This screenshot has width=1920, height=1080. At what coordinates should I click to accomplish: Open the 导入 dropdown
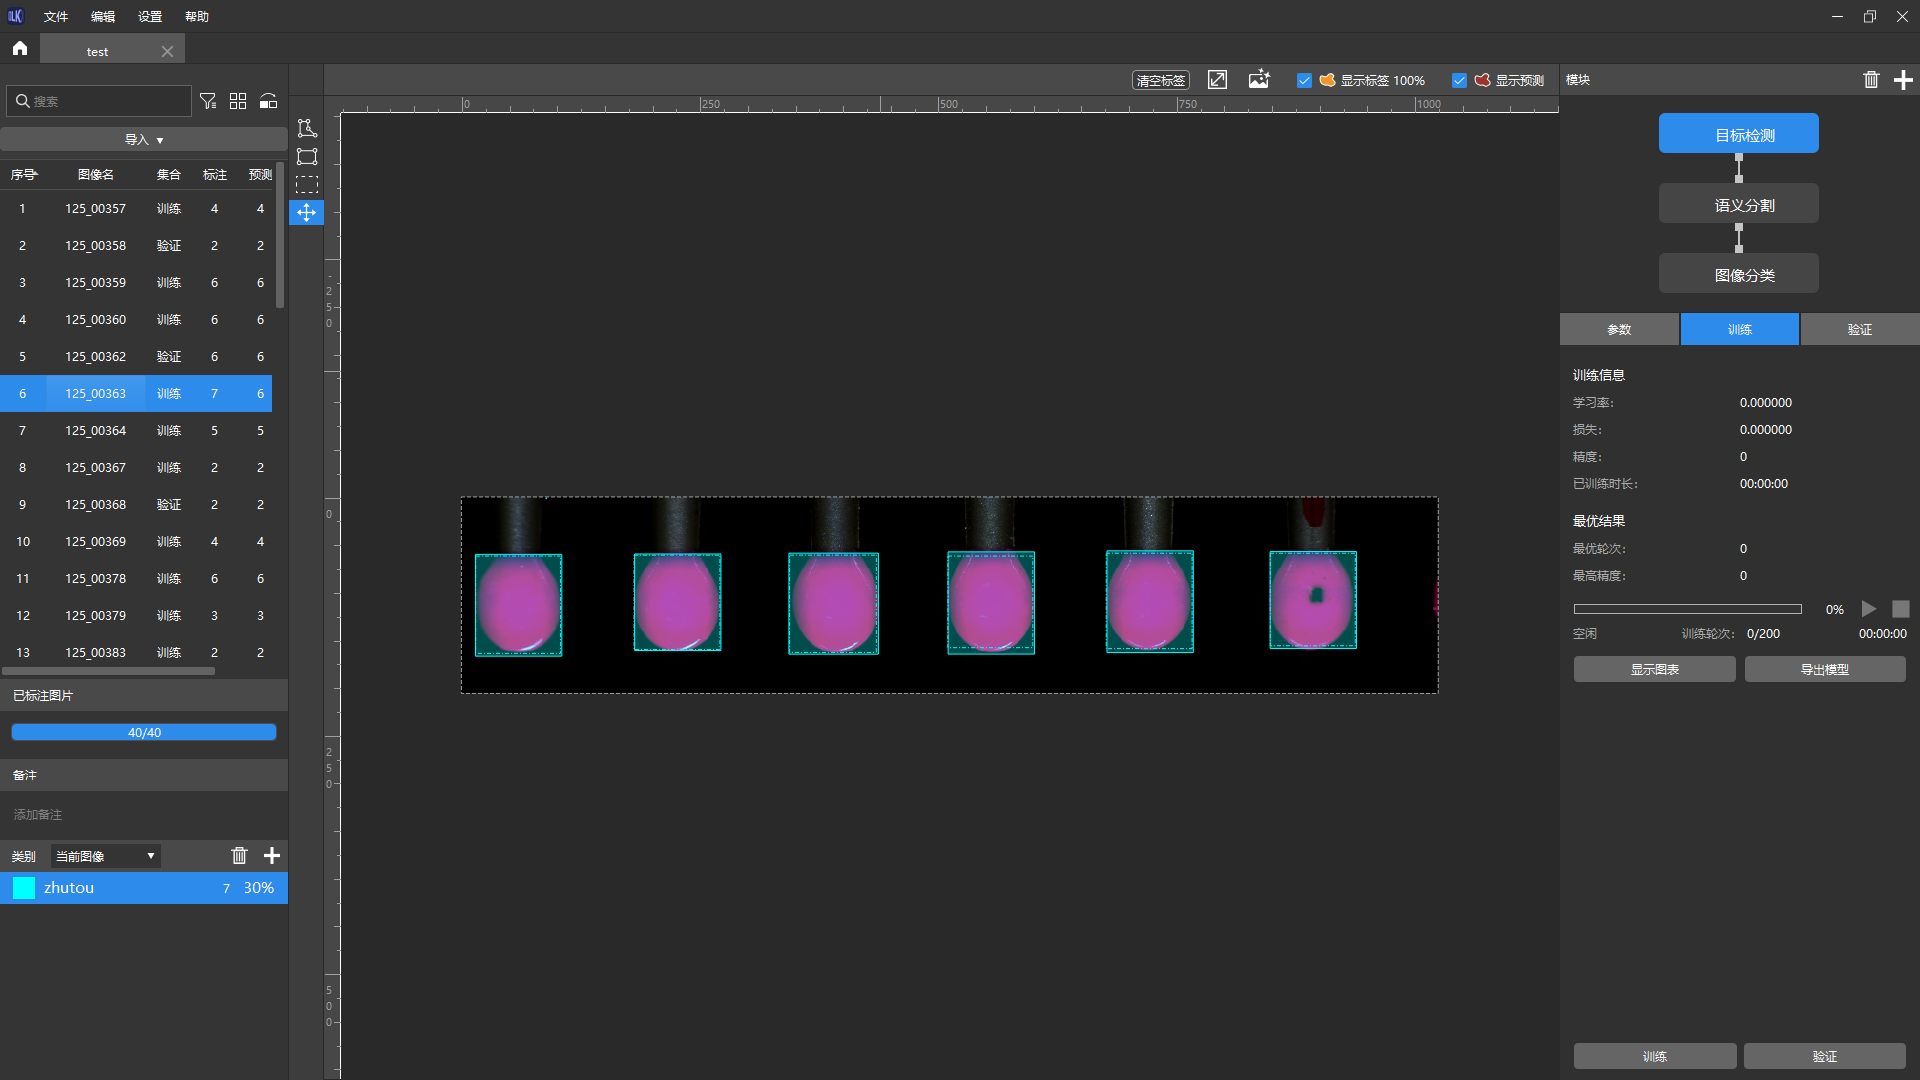tap(144, 139)
